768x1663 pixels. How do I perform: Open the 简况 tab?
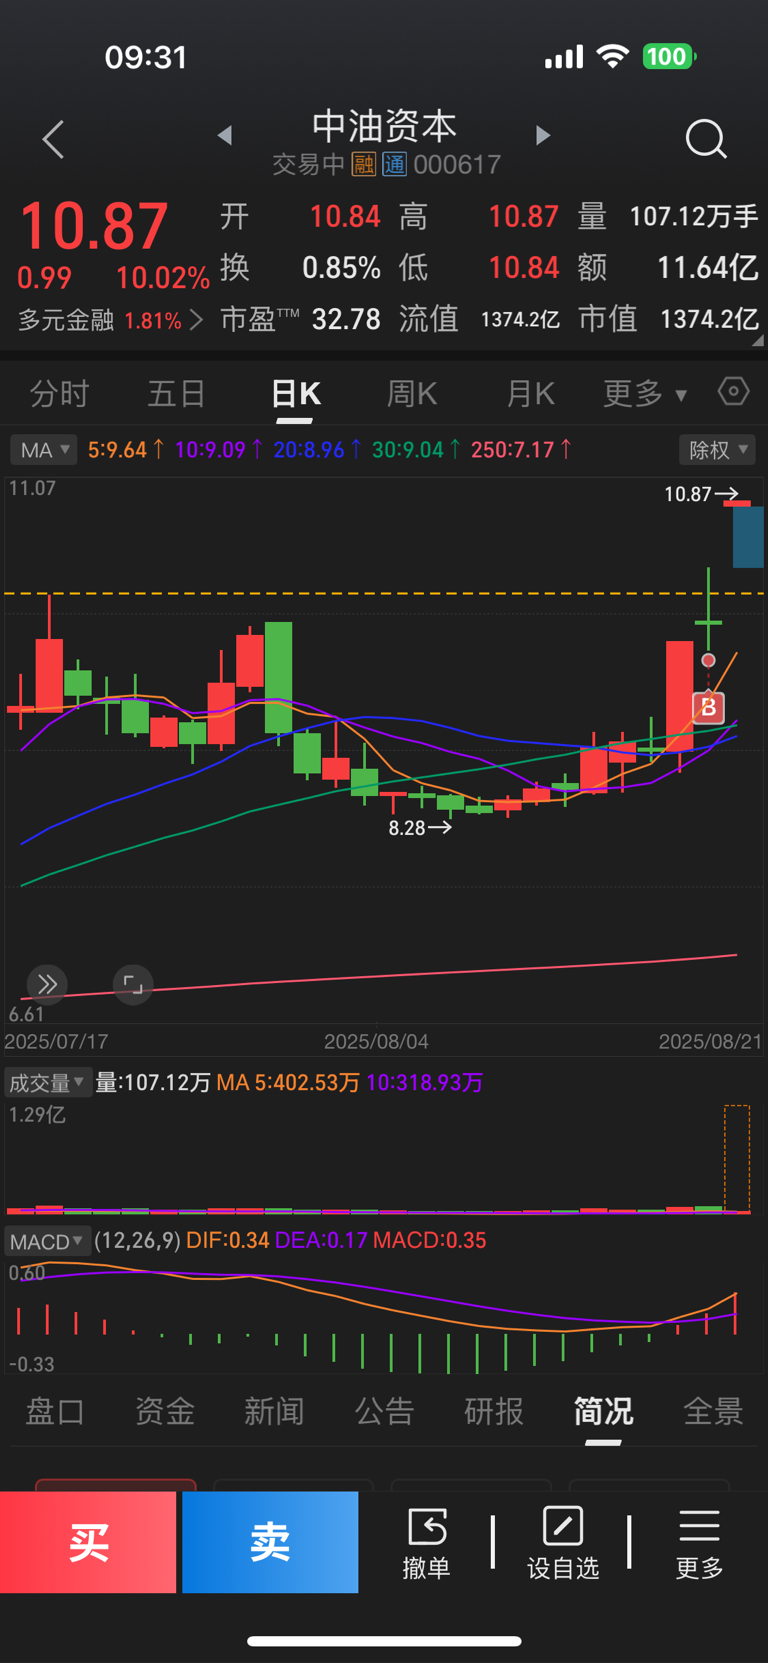[x=603, y=1411]
